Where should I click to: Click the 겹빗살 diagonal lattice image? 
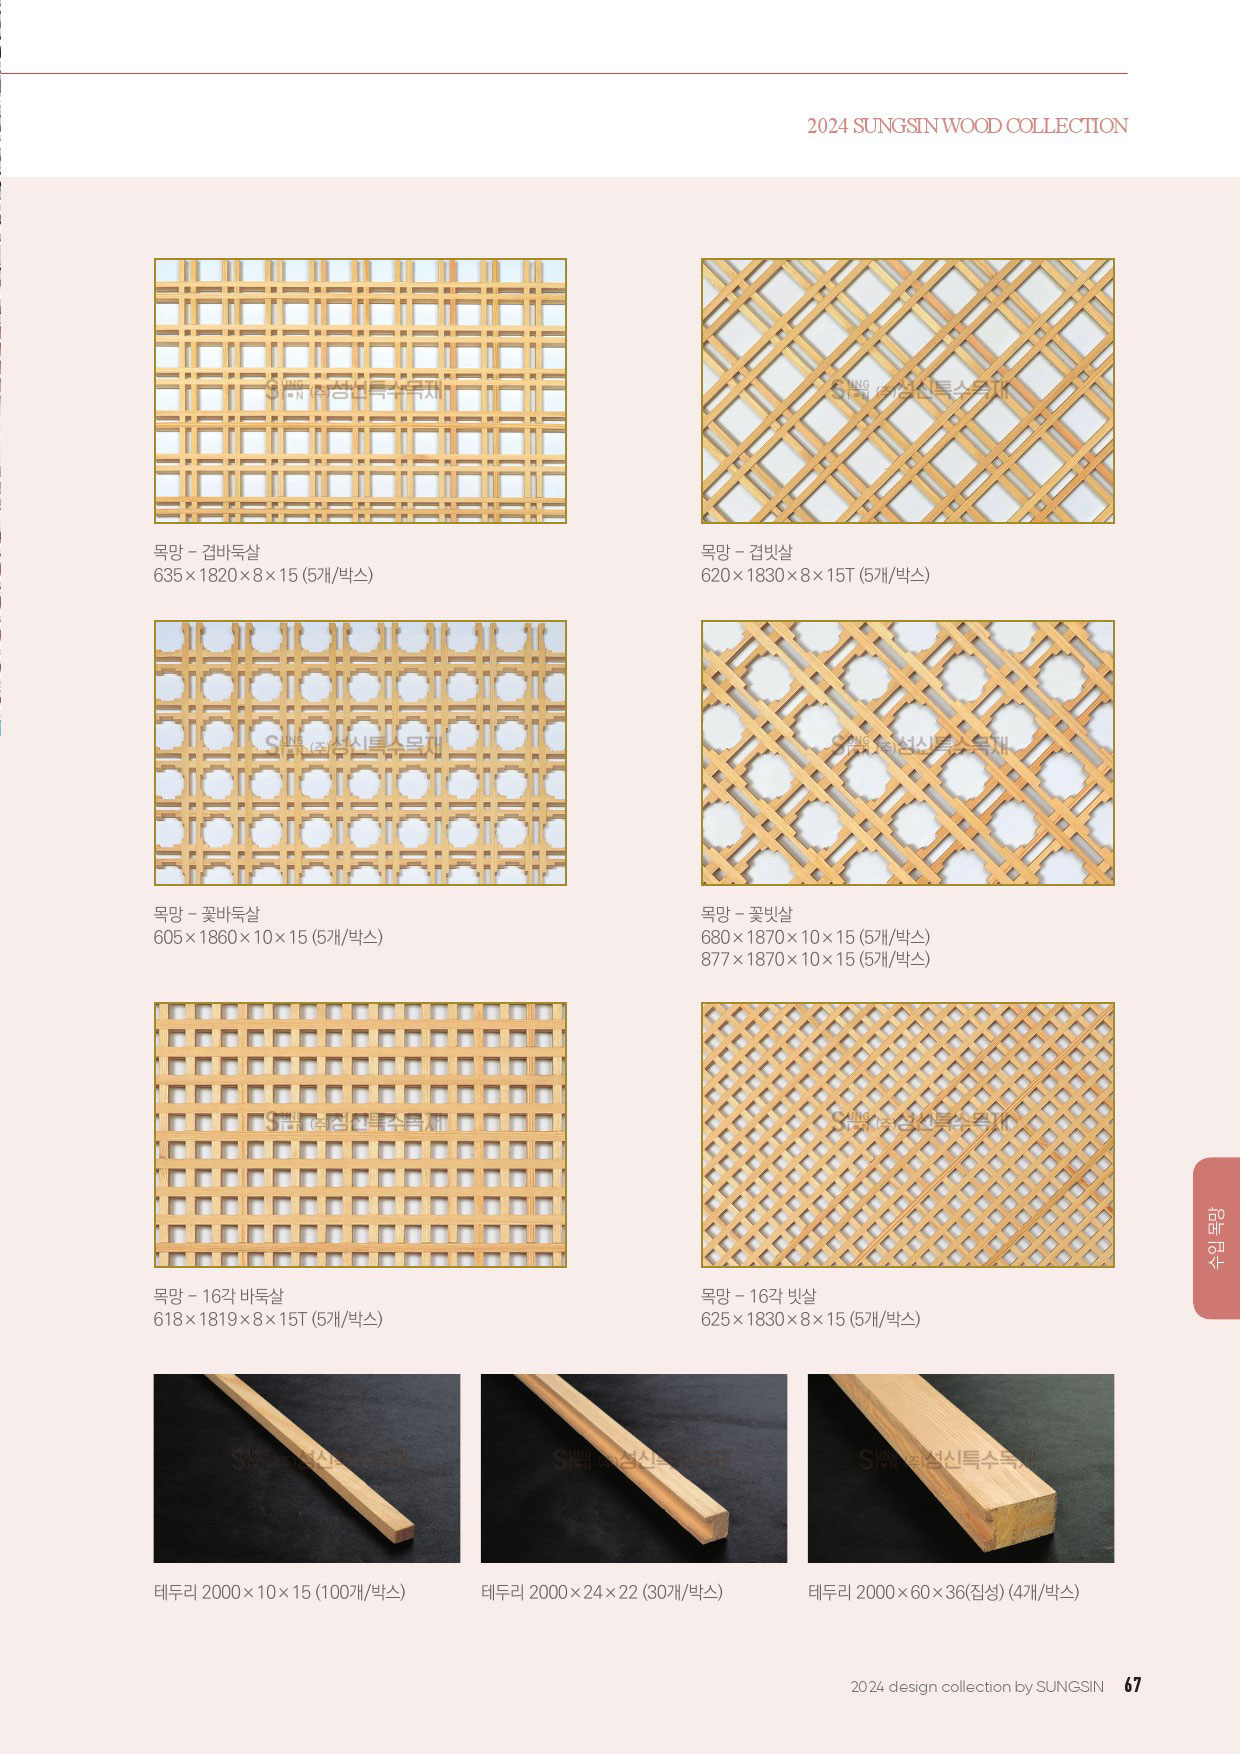908,391
